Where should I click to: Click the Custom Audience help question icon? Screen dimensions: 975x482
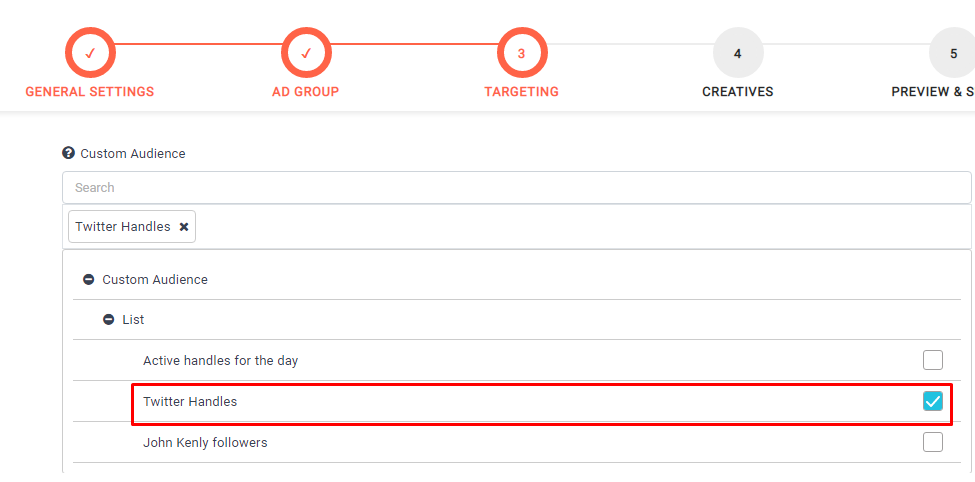click(x=68, y=153)
